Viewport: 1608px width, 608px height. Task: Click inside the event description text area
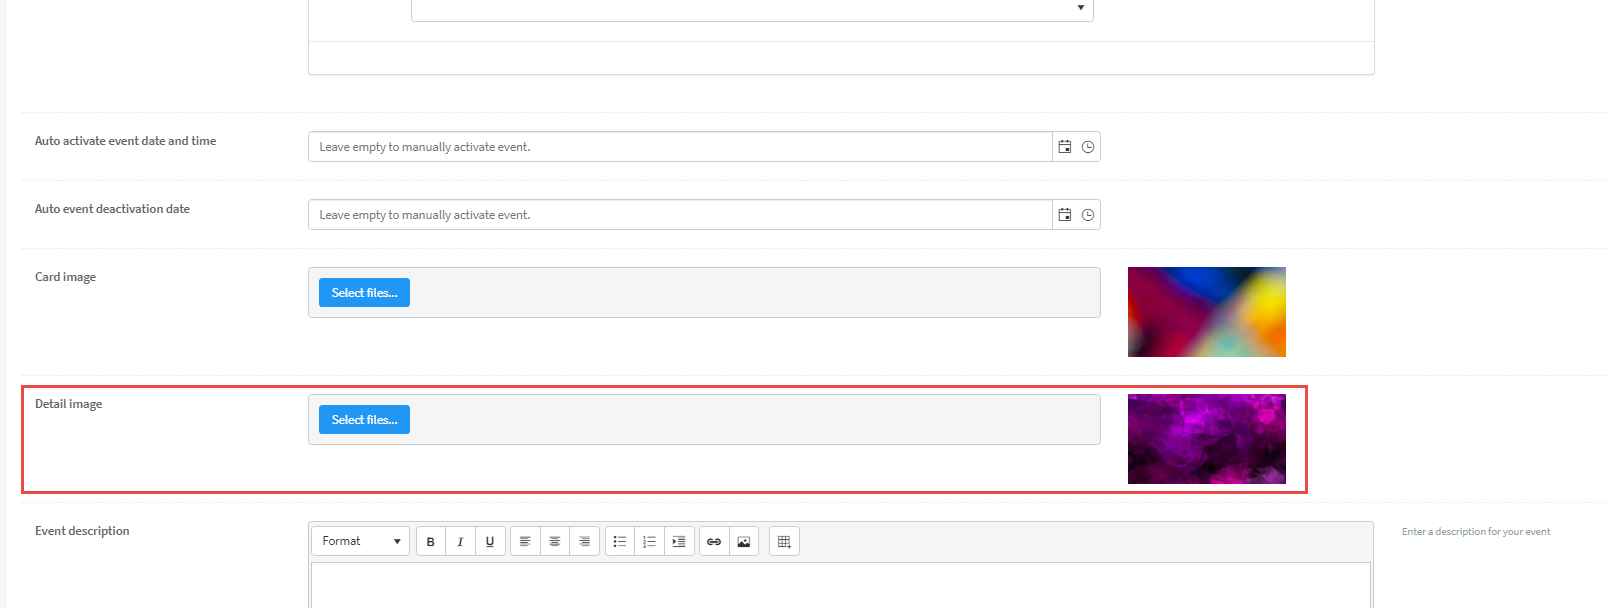pyautogui.click(x=841, y=585)
